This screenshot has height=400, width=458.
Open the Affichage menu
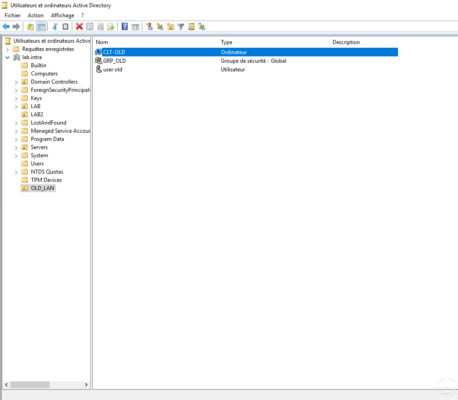coord(62,15)
